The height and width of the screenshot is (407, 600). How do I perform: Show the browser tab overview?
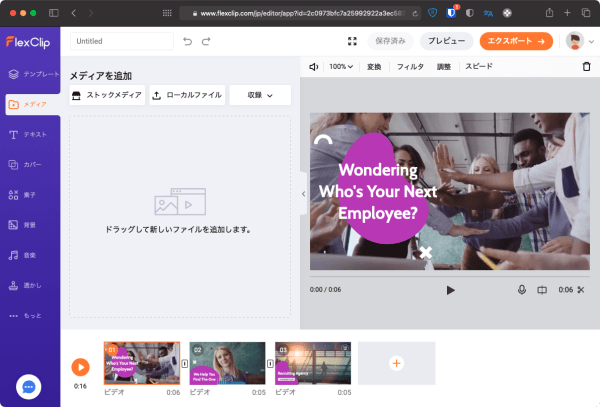click(x=586, y=13)
